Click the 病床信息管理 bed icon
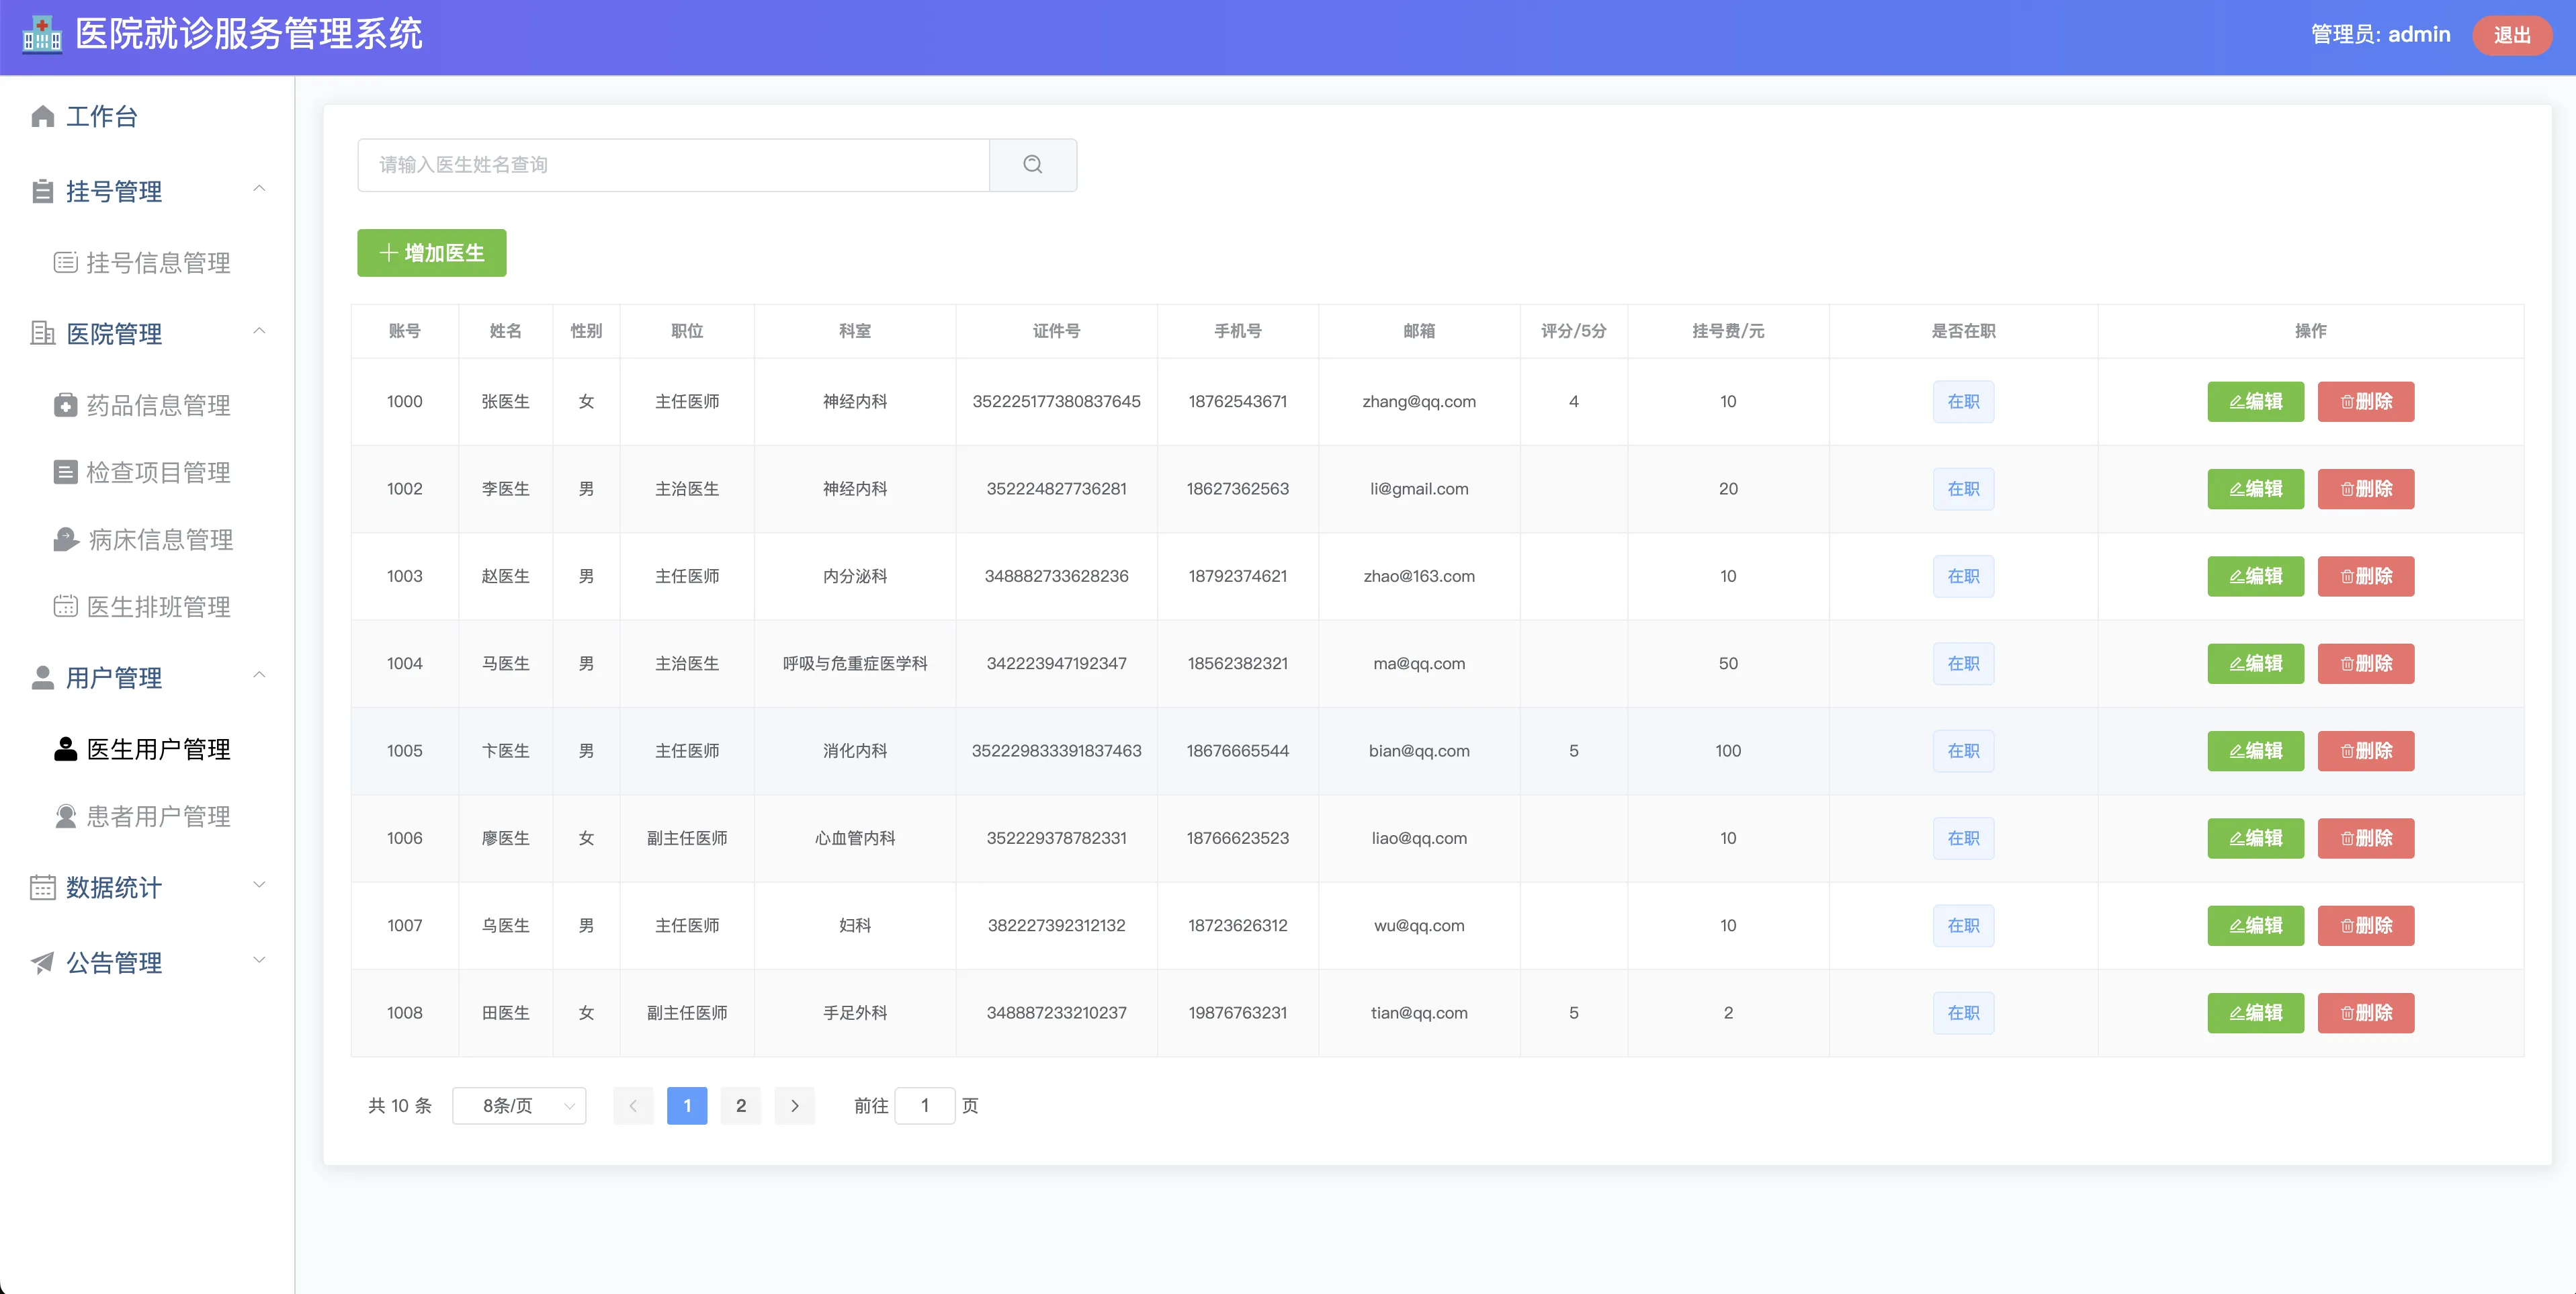2576x1294 pixels. pos(65,540)
